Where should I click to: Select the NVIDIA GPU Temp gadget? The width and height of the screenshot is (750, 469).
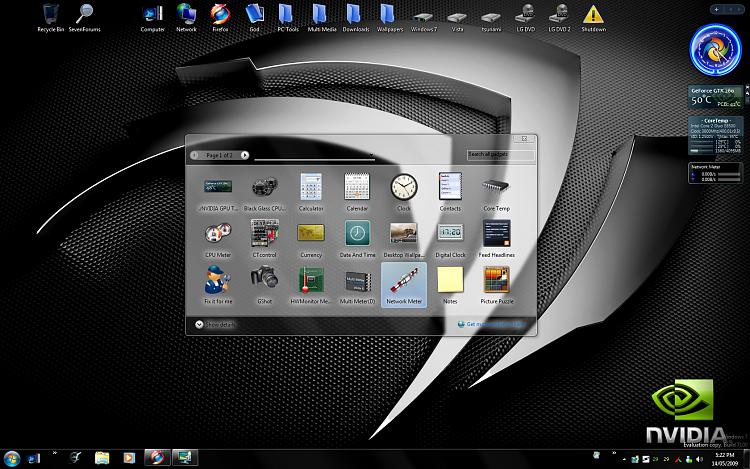(218, 193)
